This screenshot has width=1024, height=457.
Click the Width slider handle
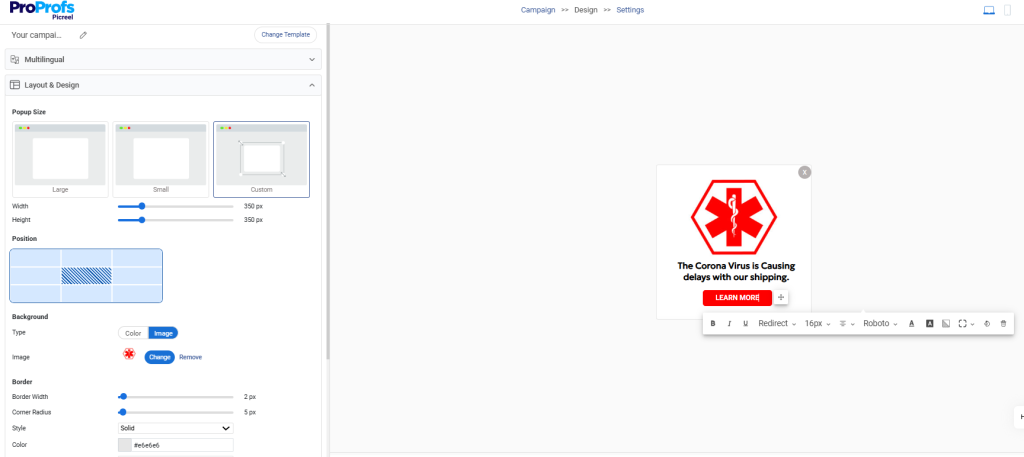click(142, 206)
